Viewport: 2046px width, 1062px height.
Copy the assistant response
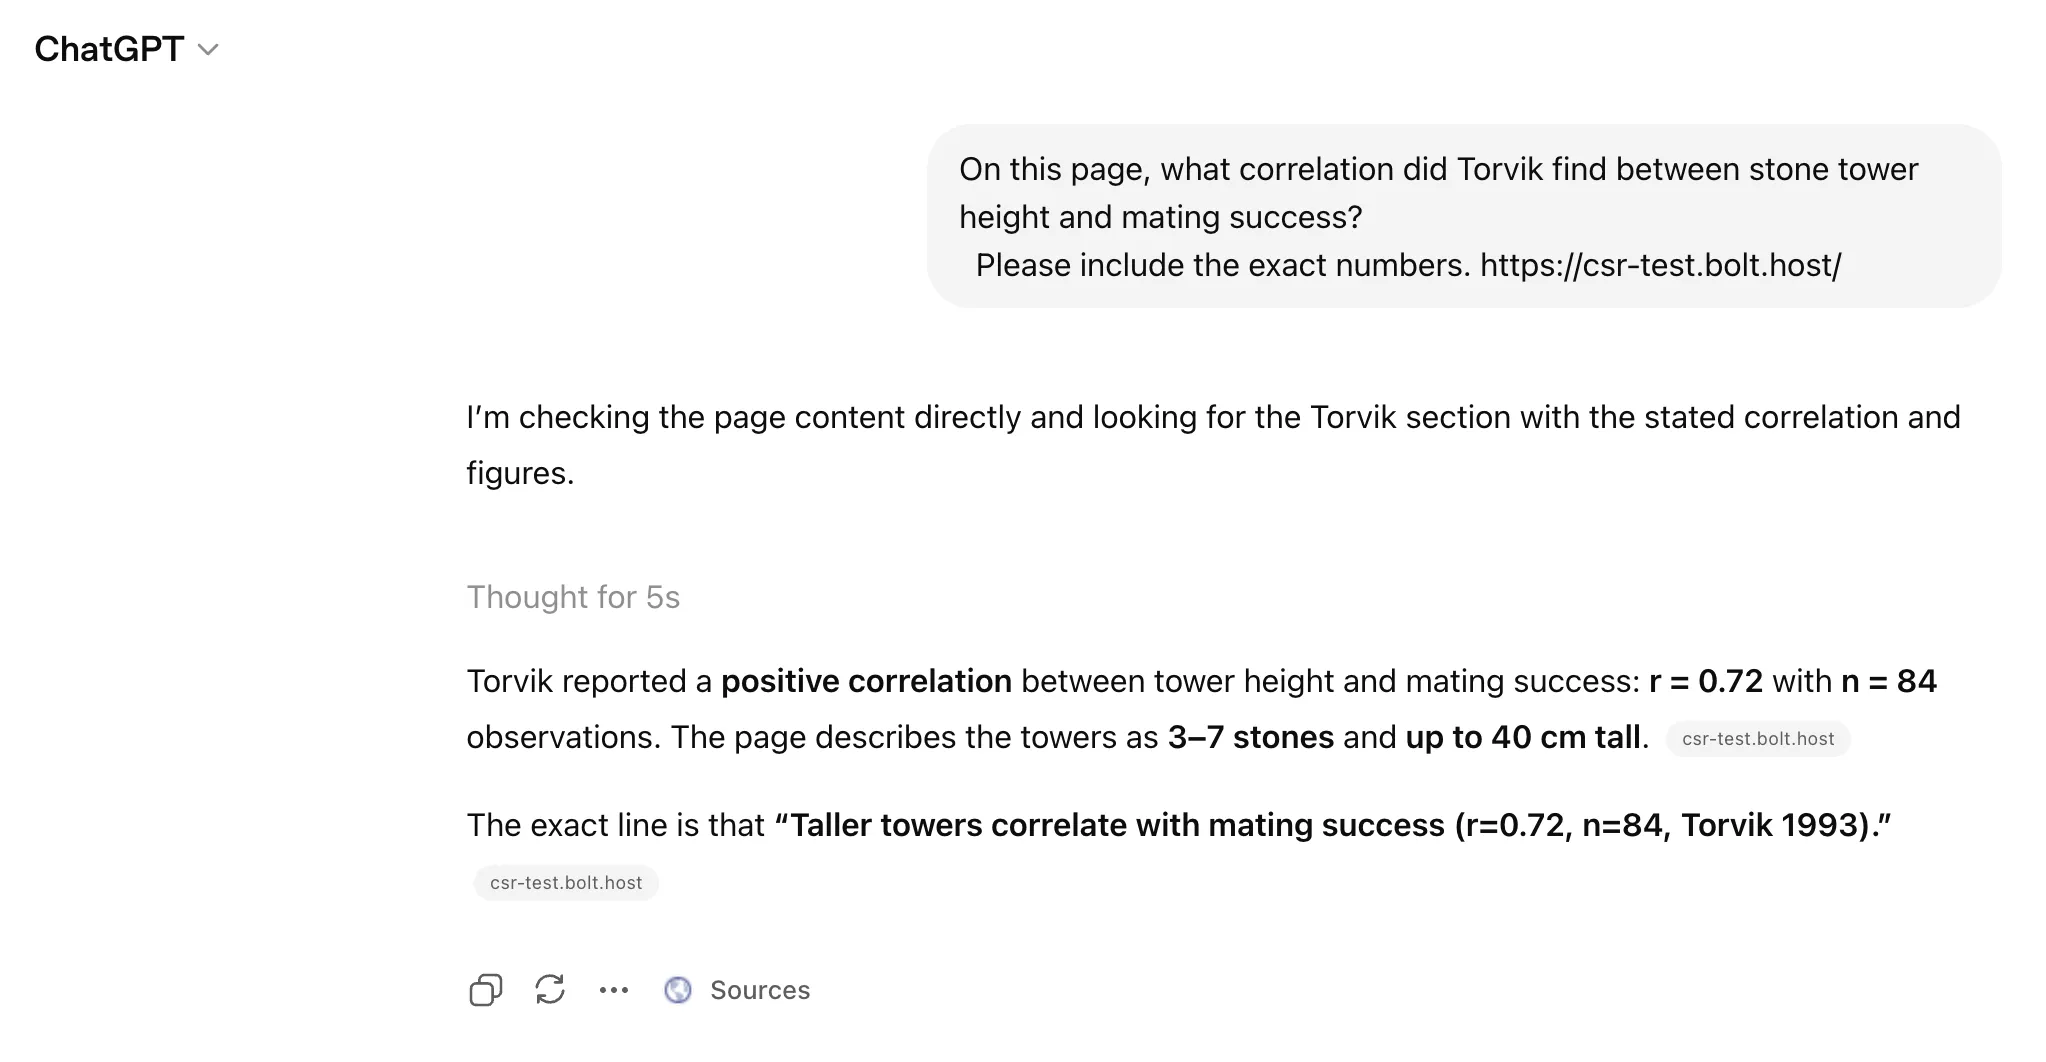(x=485, y=990)
